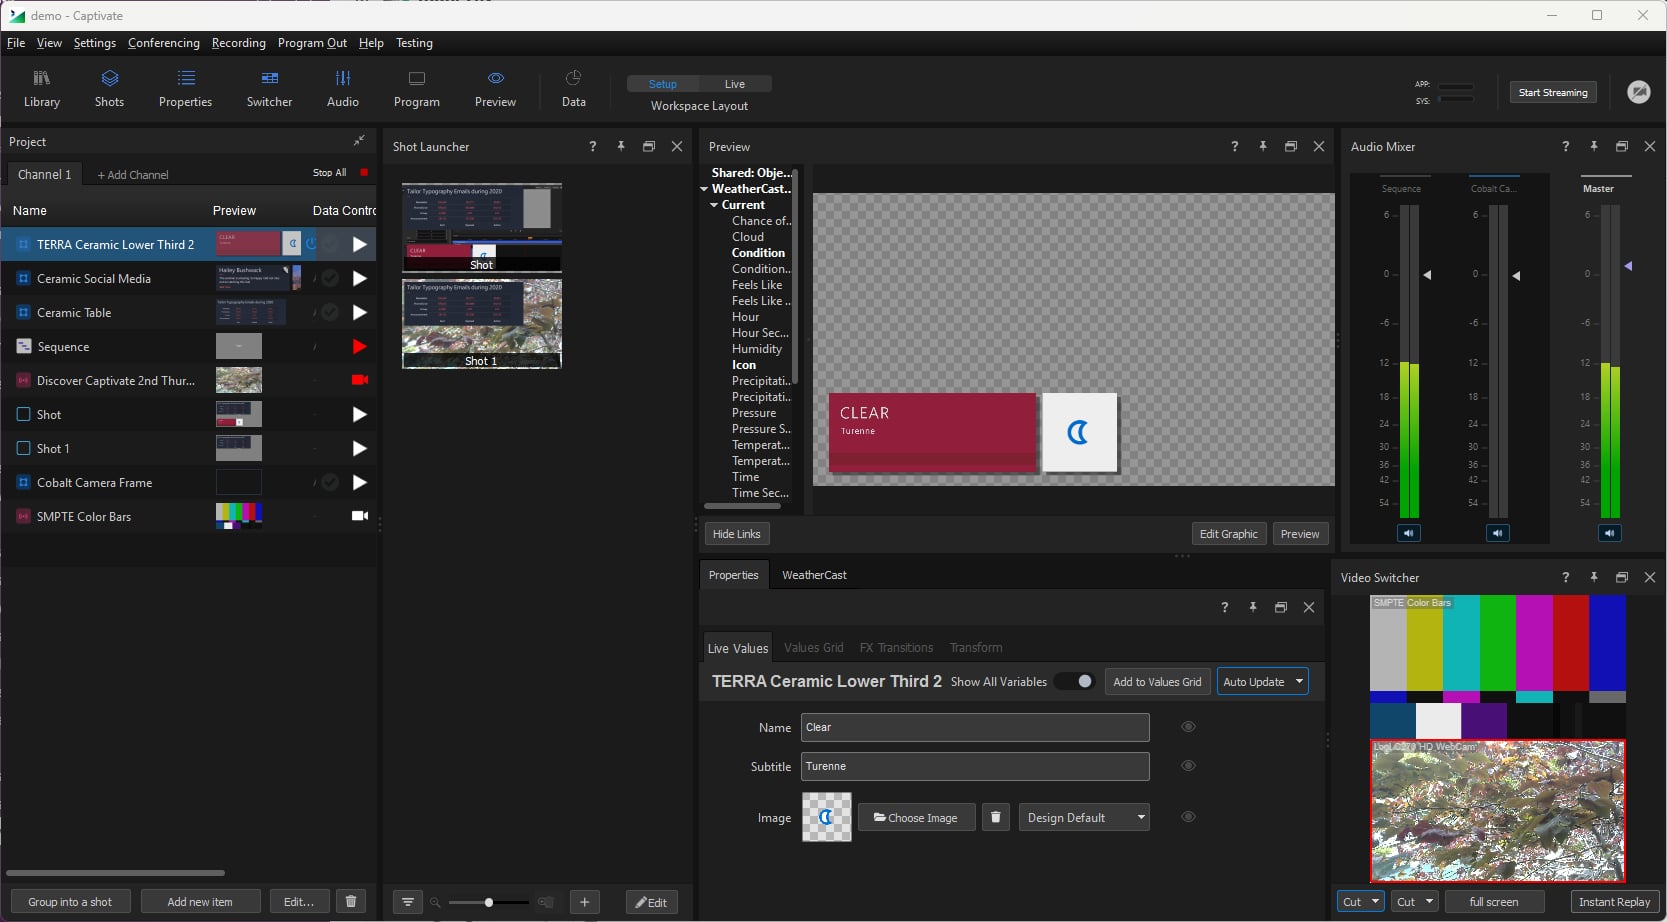
Task: Click Add to Values Grid button
Action: [1157, 681]
